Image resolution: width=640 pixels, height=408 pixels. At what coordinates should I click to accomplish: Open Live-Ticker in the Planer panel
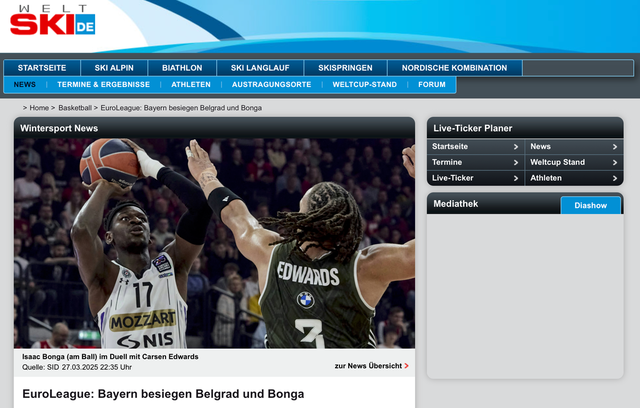(x=475, y=178)
